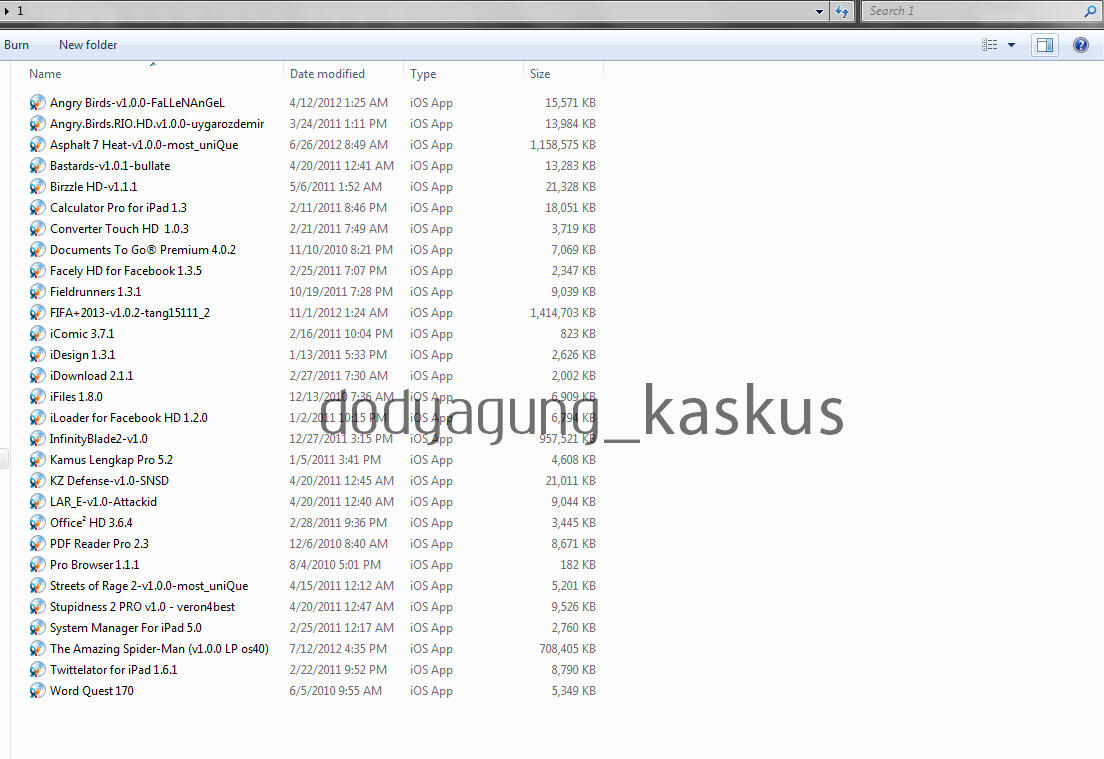Click the Birzzle HD-v1.1.1 file icon

37,187
